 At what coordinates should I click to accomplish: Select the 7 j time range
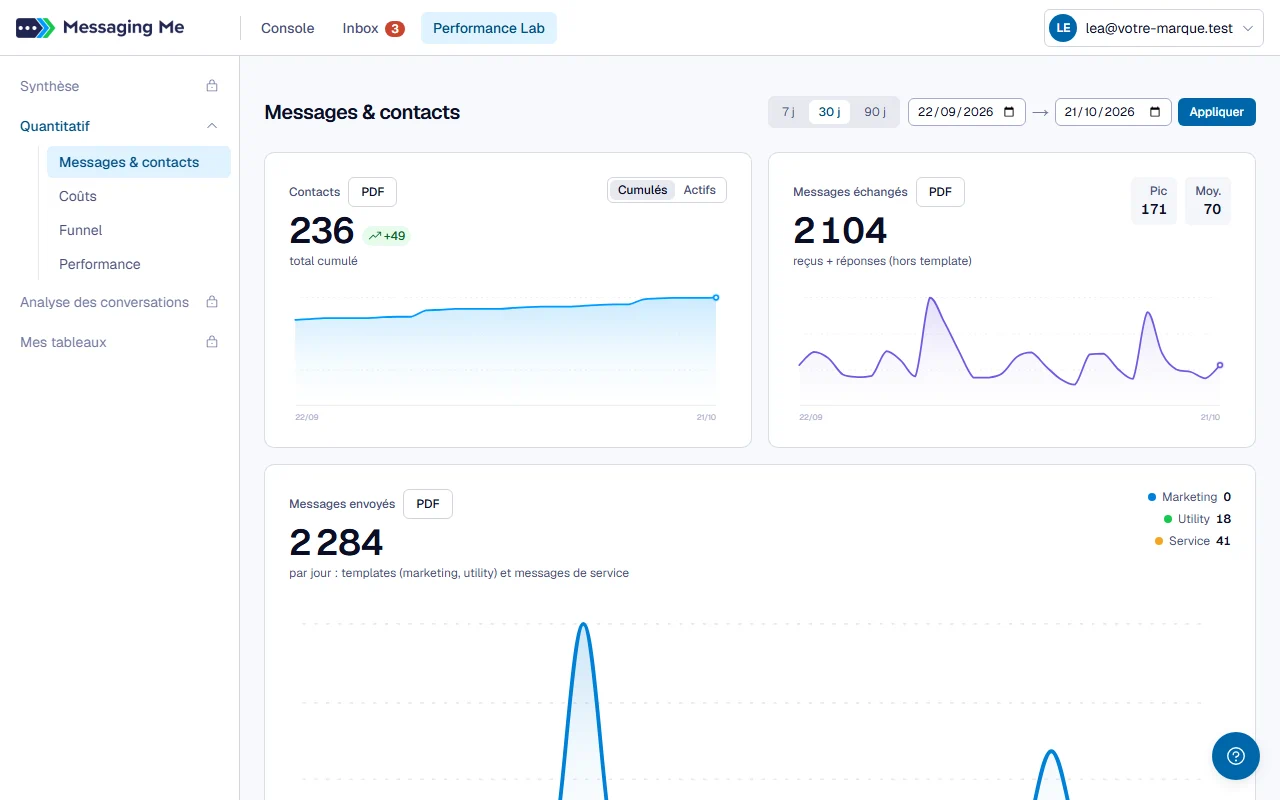pos(788,112)
